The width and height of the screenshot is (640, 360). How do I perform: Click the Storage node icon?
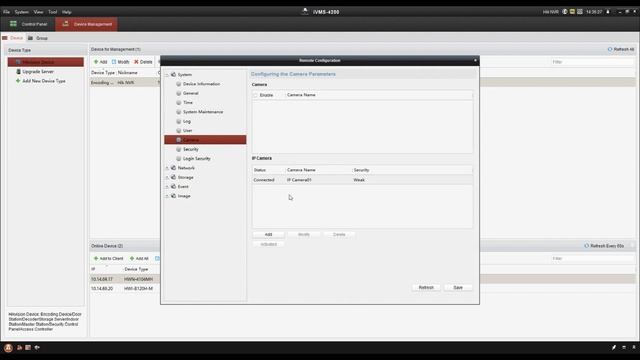click(173, 177)
